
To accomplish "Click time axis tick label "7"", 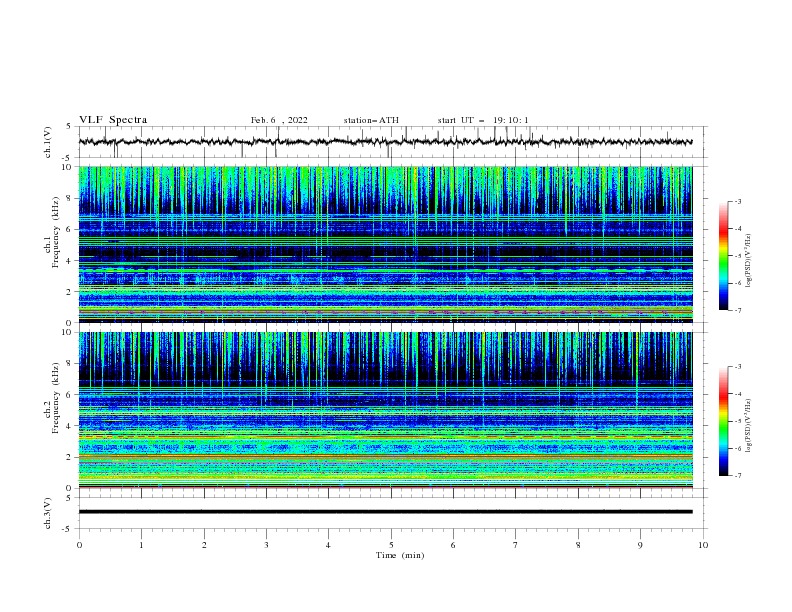I will coord(516,545).
